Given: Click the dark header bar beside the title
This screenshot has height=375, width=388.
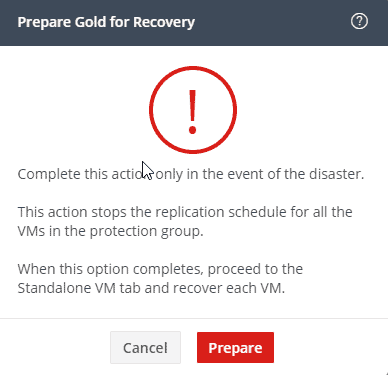Looking at the screenshot, I should click(272, 22).
